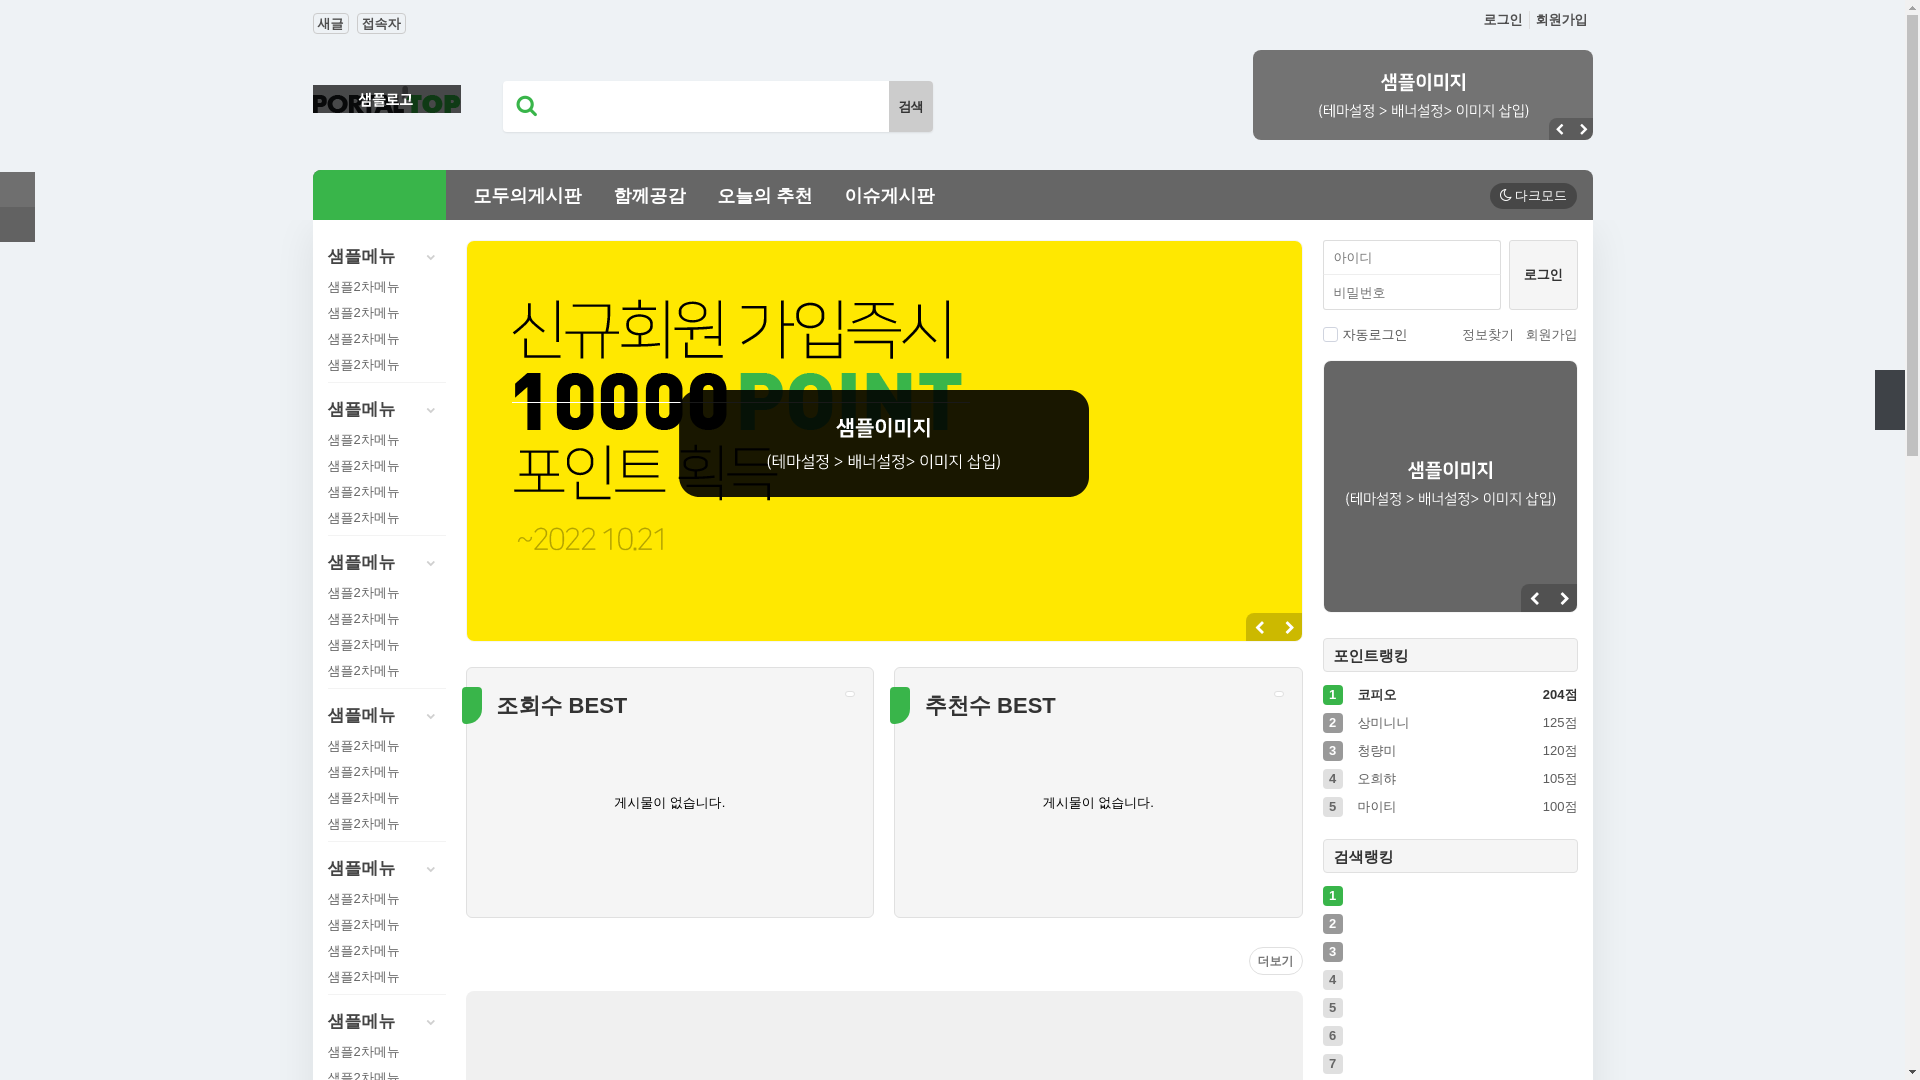The height and width of the screenshot is (1080, 1920).
Task: Previous arrow on sidebar sample image banner
Action: (x=1535, y=598)
